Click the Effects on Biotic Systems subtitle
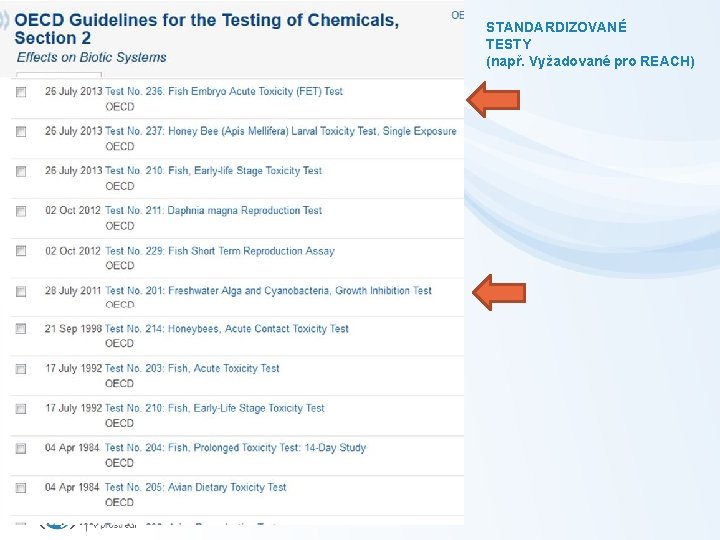Image resolution: width=720 pixels, height=540 pixels. click(x=92, y=57)
